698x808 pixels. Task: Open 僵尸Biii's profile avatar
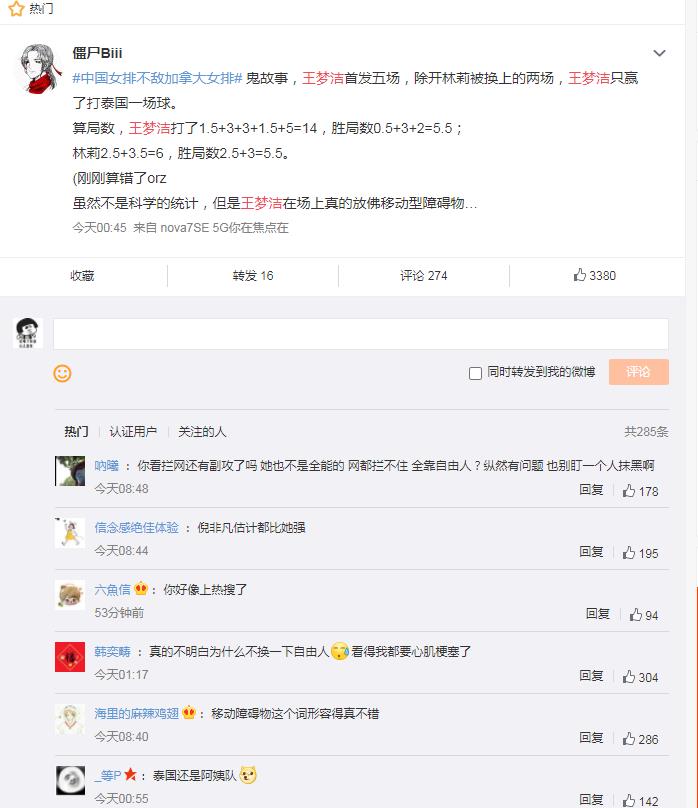click(x=38, y=70)
